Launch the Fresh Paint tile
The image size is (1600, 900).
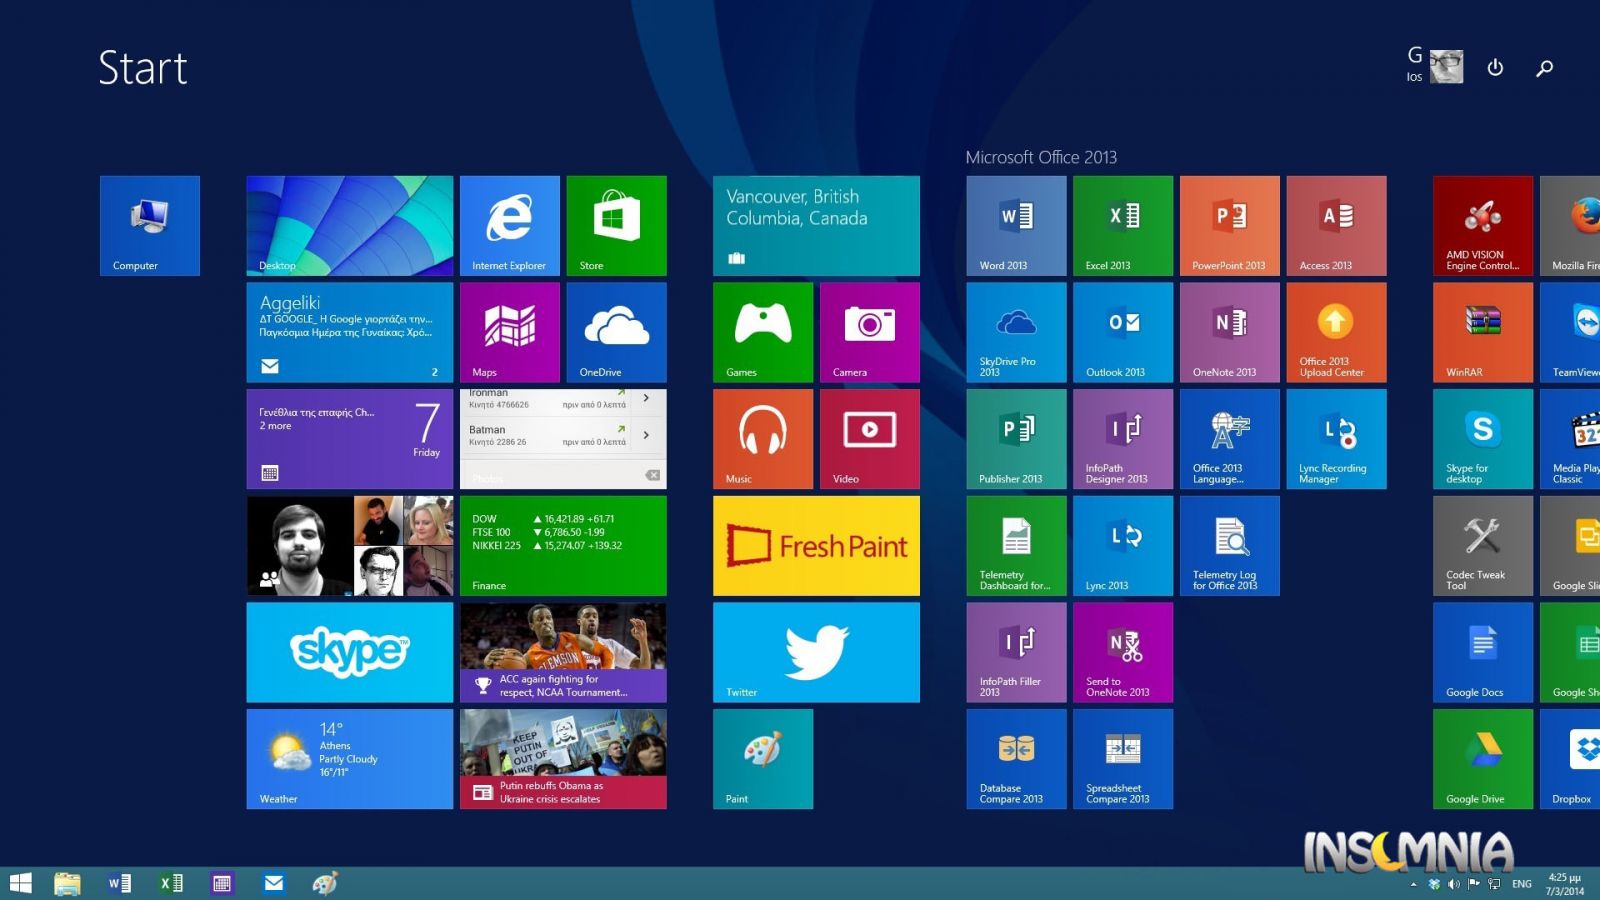[816, 546]
